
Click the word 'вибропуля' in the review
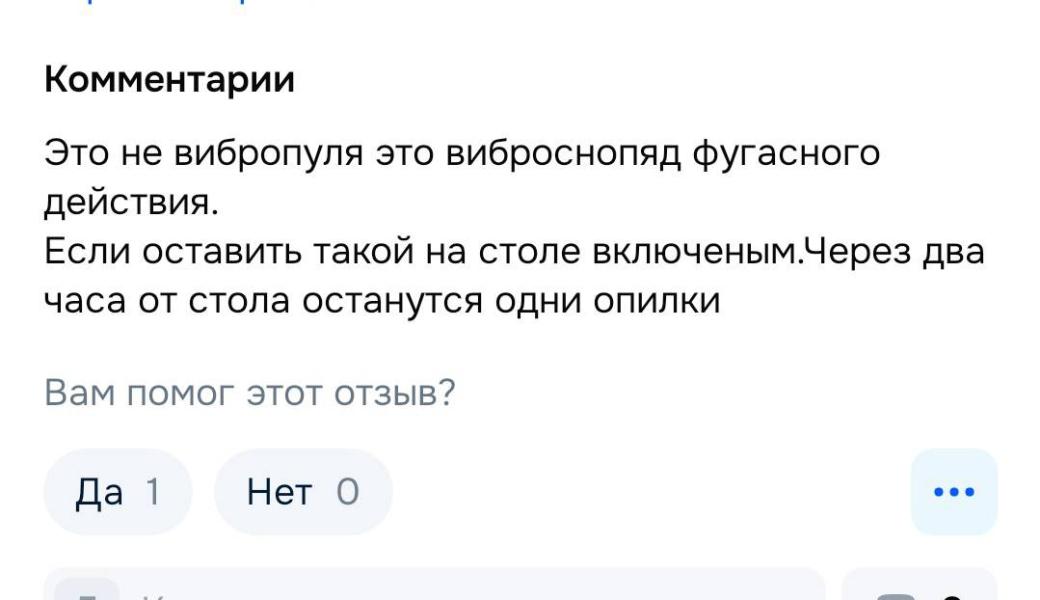[x=269, y=154]
